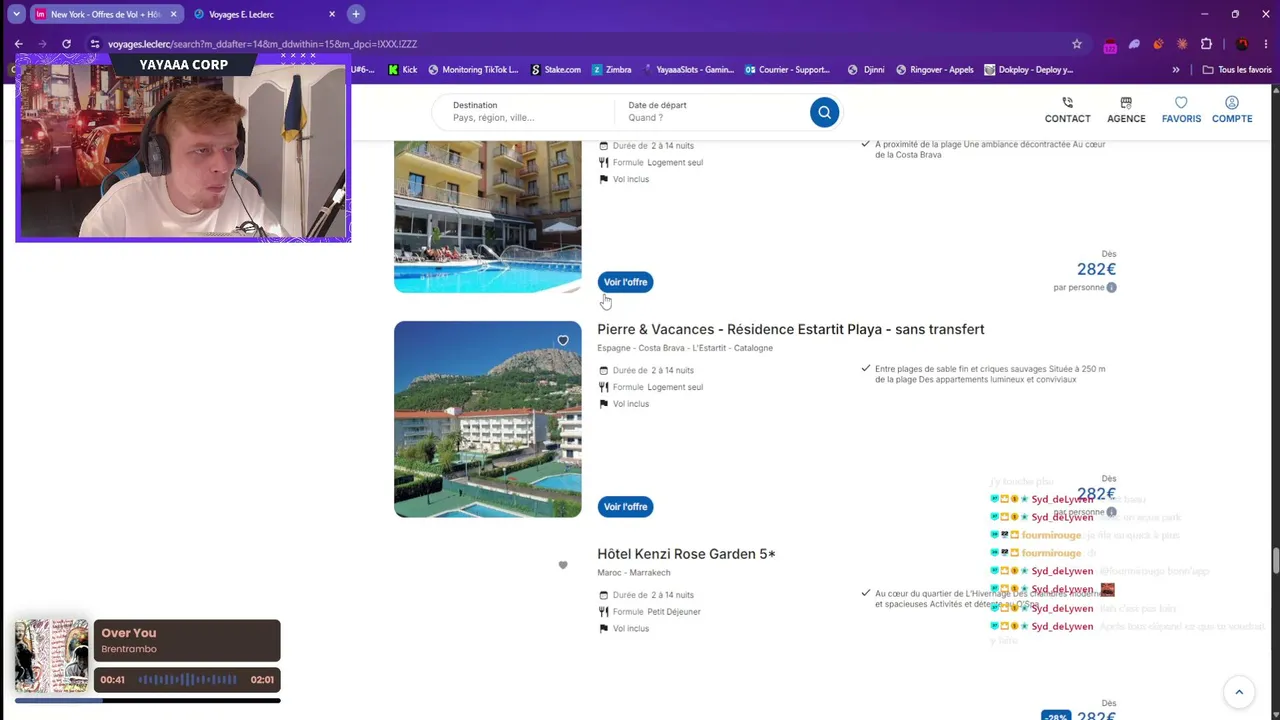Open the Pierre & Vacances residence photo
The image size is (1280, 720).
pyautogui.click(x=487, y=419)
